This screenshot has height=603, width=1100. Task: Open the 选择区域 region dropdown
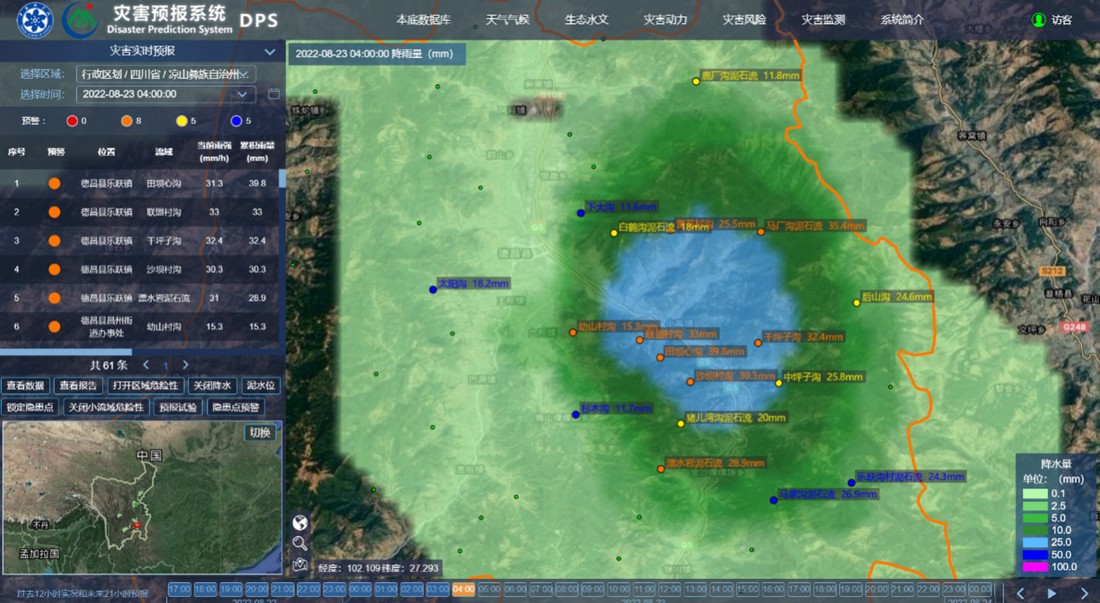coord(166,74)
